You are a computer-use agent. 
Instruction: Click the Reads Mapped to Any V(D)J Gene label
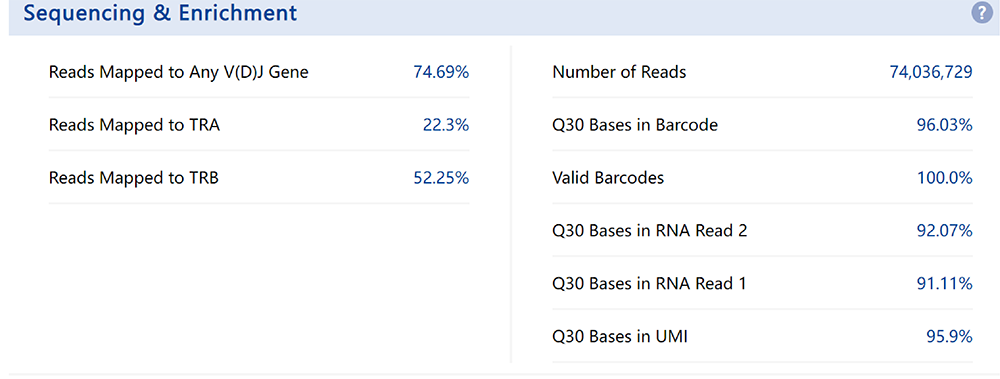(x=179, y=73)
